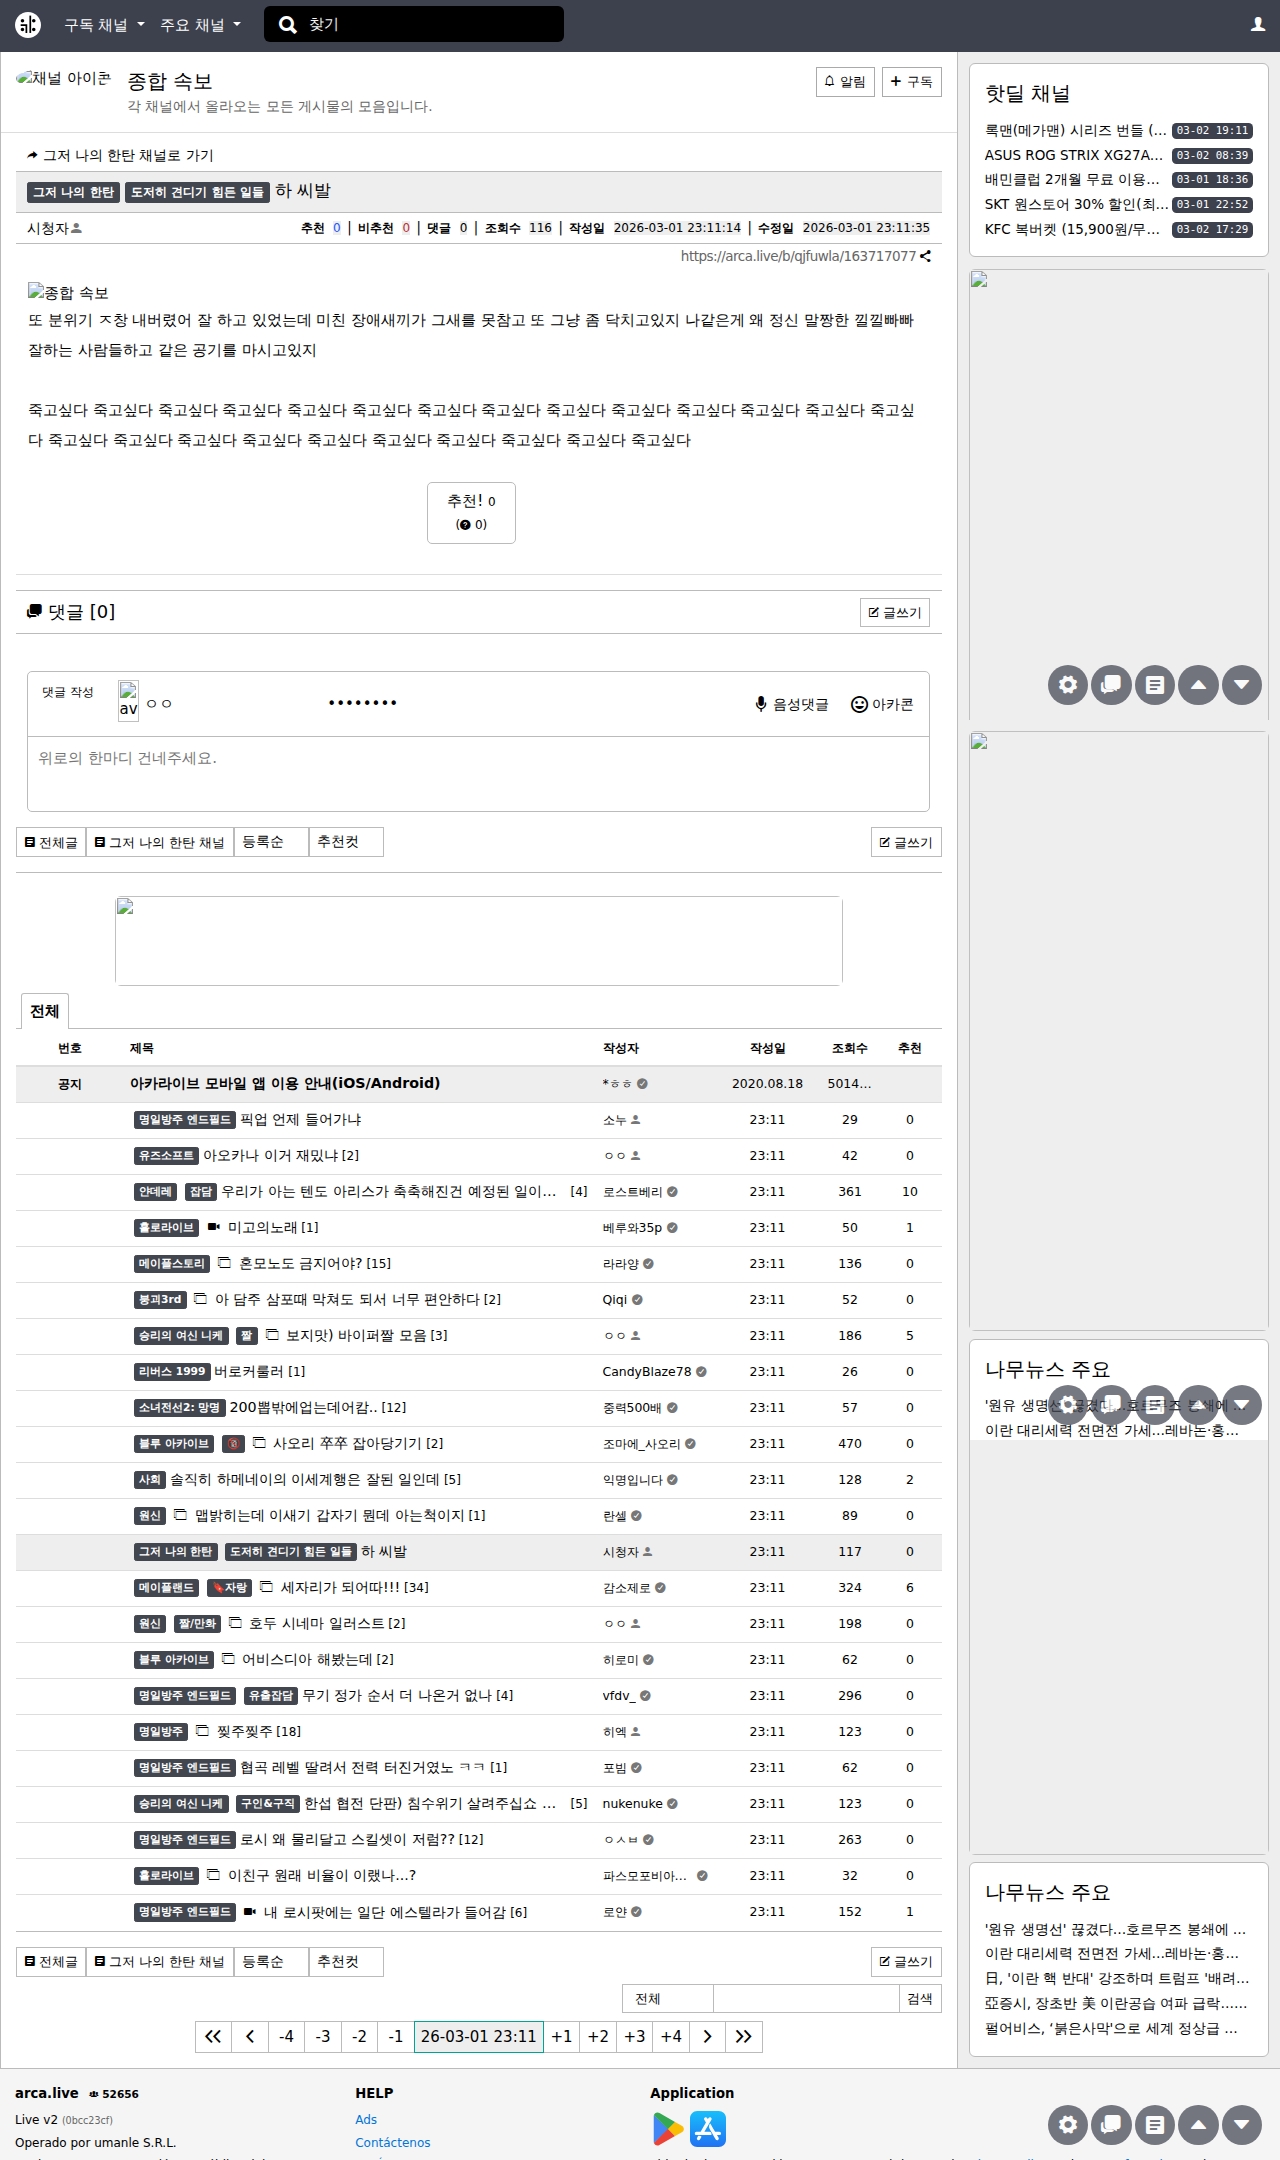Click the 찾기 search input field
1280x2160 pixels.
414,24
